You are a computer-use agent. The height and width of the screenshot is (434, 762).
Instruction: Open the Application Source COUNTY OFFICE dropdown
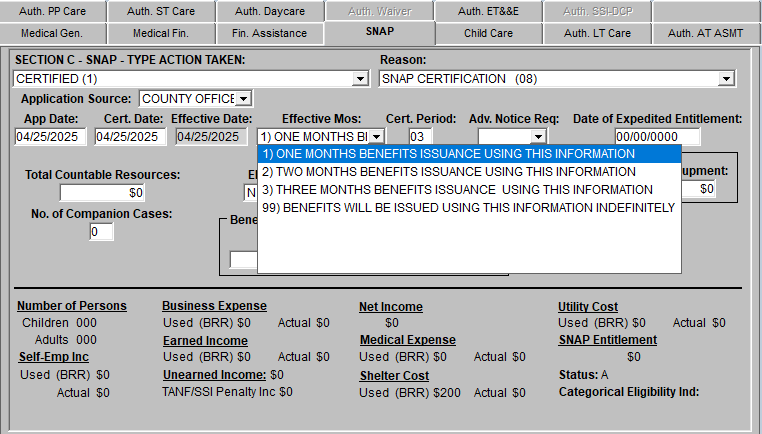coord(243,99)
